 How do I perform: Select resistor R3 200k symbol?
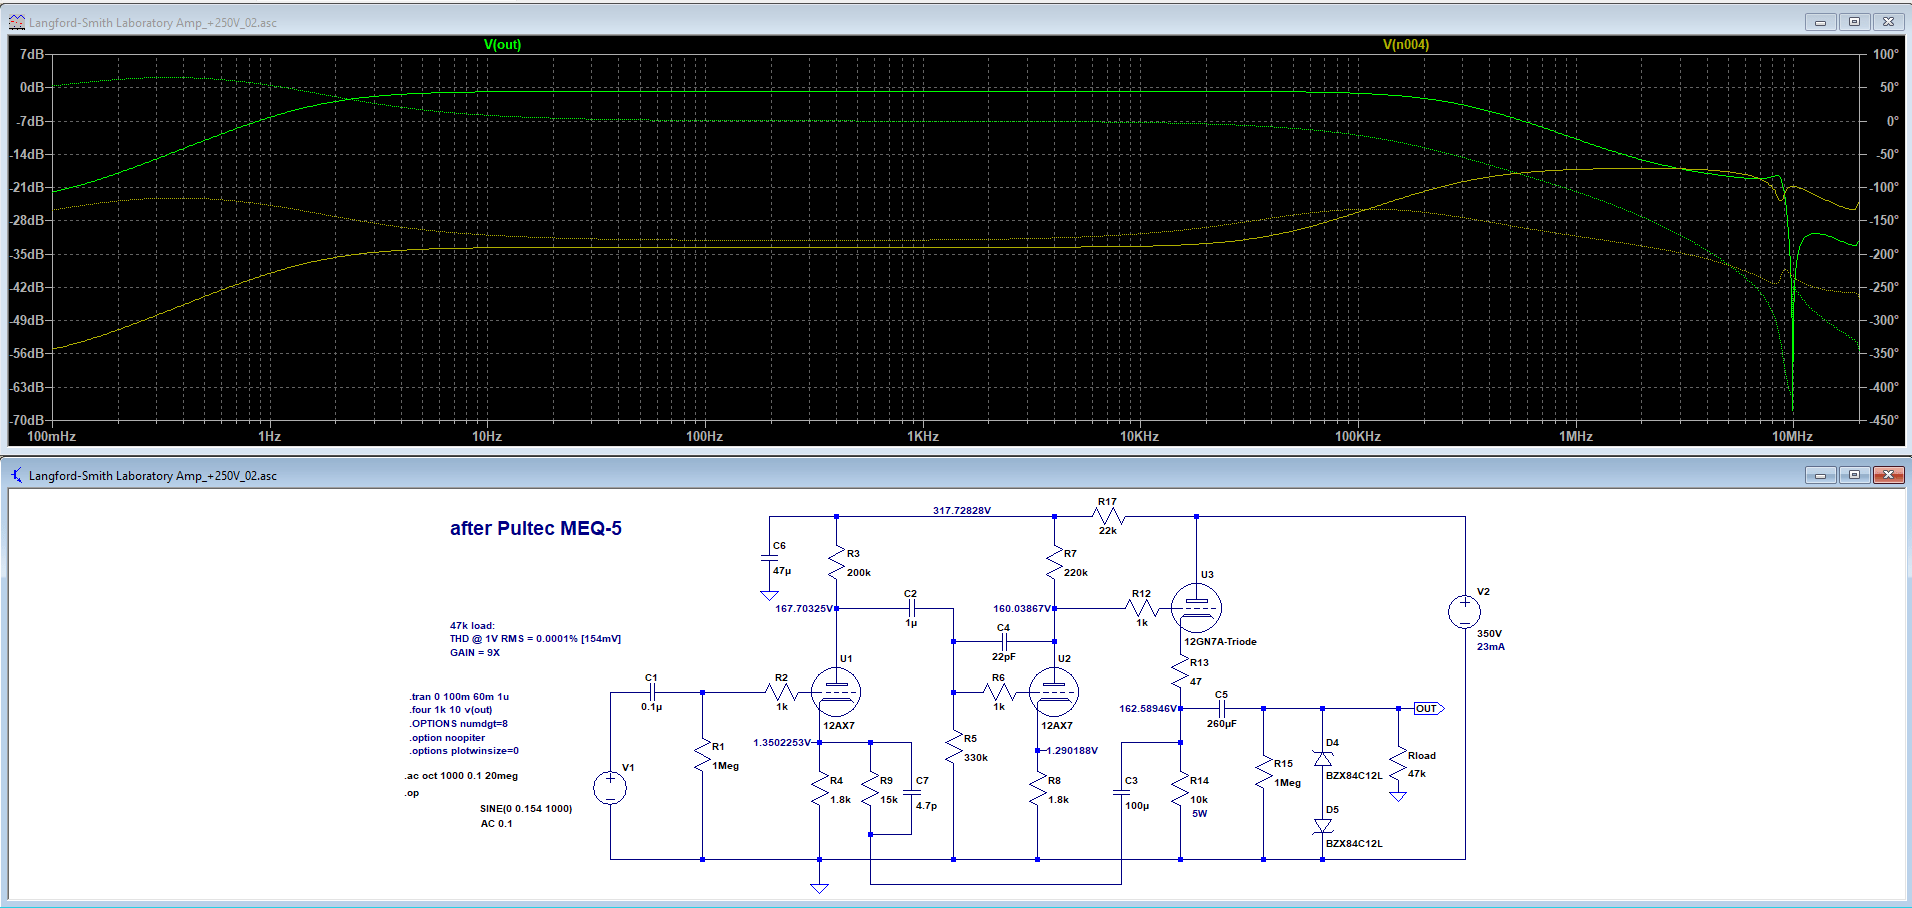[x=837, y=564]
